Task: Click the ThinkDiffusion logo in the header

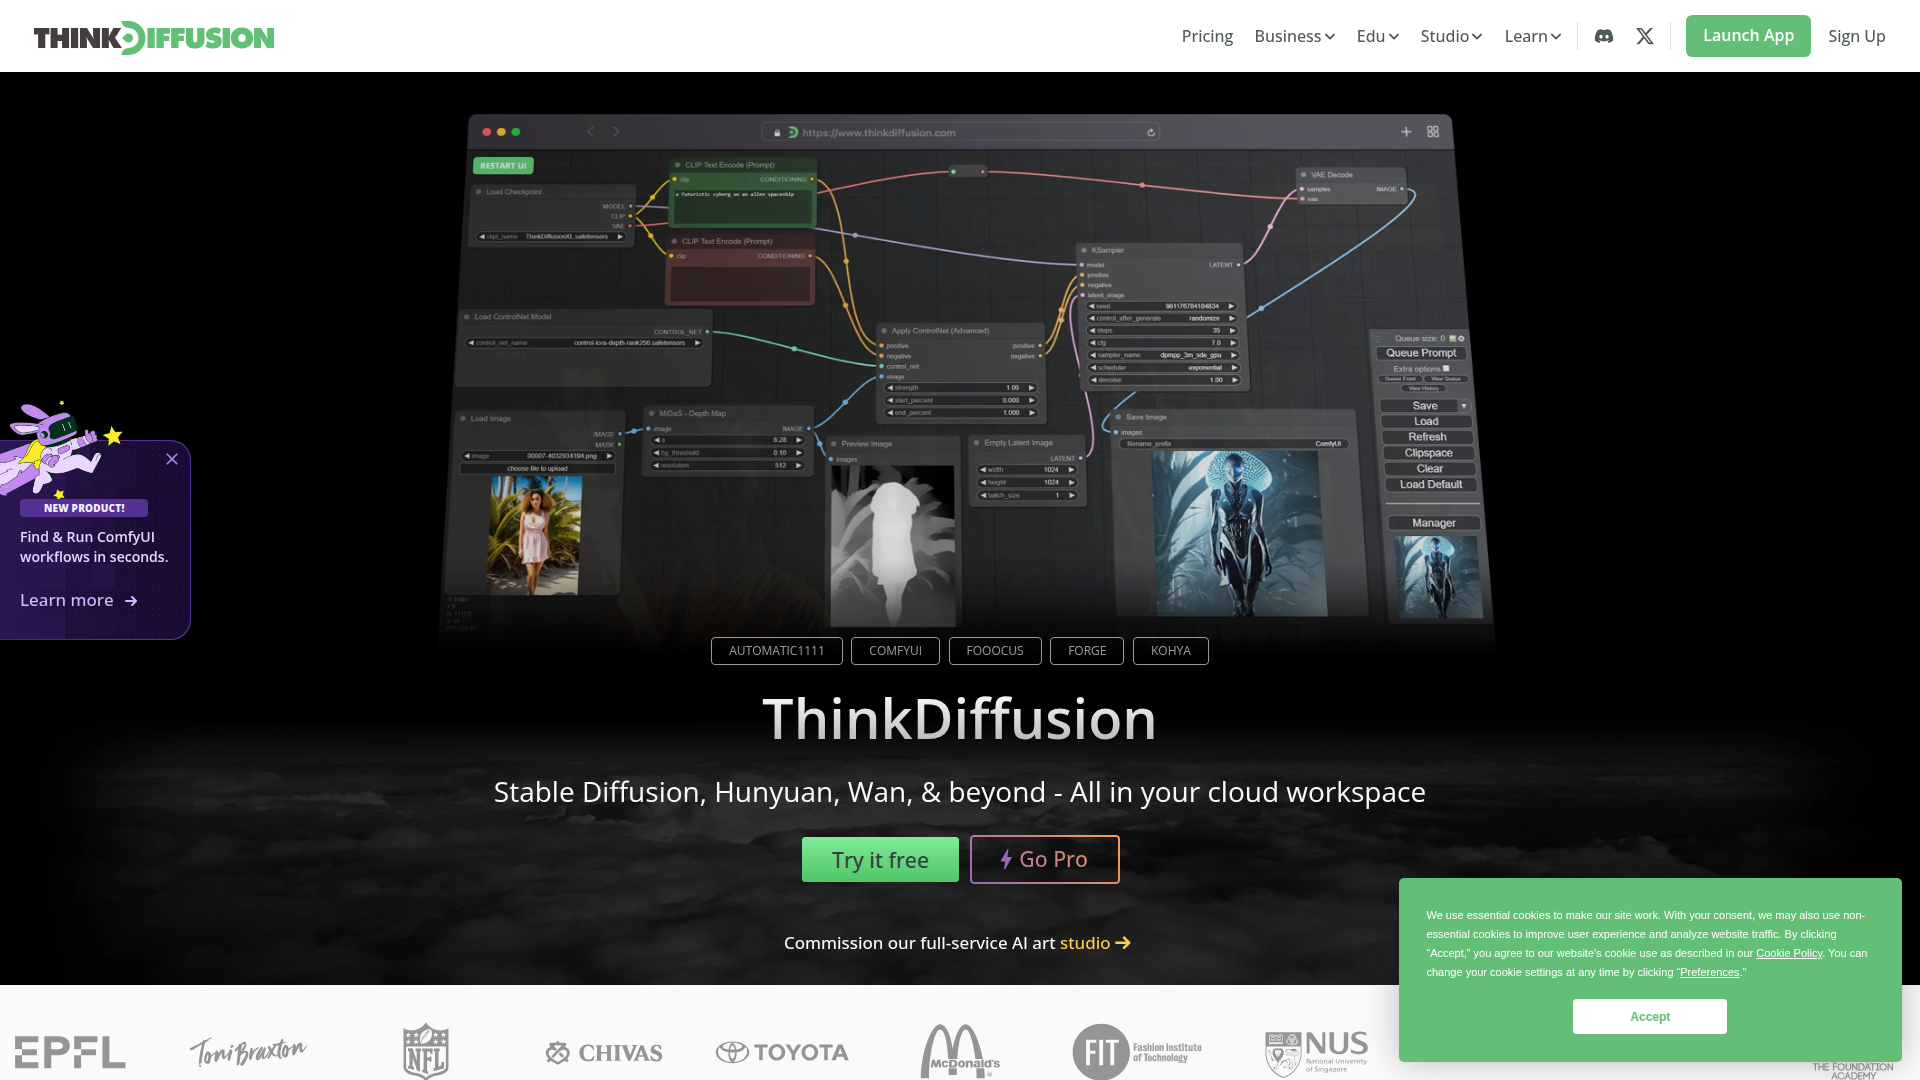Action: [154, 37]
